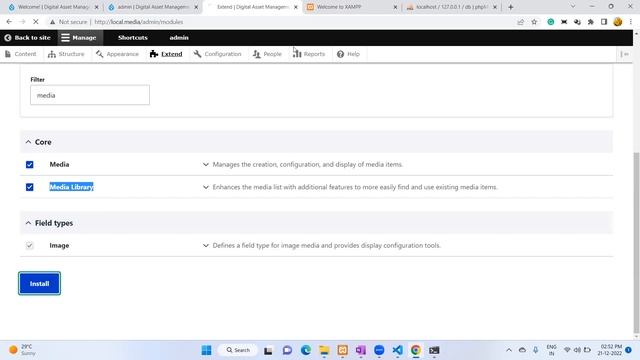Image resolution: width=640 pixels, height=360 pixels.
Task: Open the Chrome profile avatar
Action: [618, 22]
